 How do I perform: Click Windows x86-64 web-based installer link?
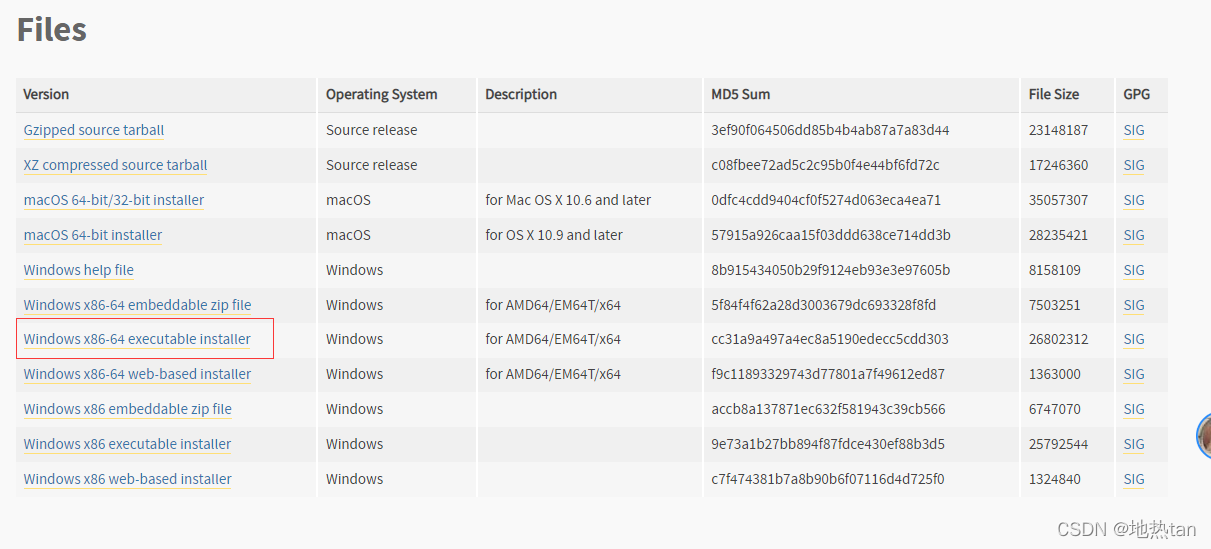(138, 374)
